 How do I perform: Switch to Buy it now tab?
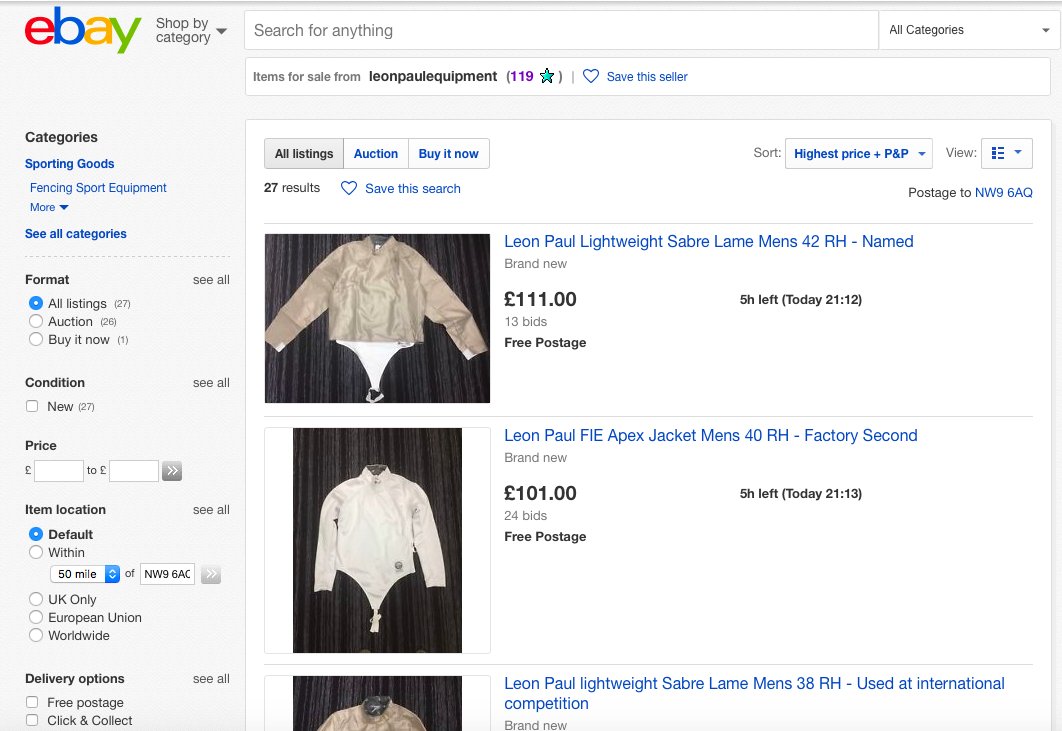448,153
